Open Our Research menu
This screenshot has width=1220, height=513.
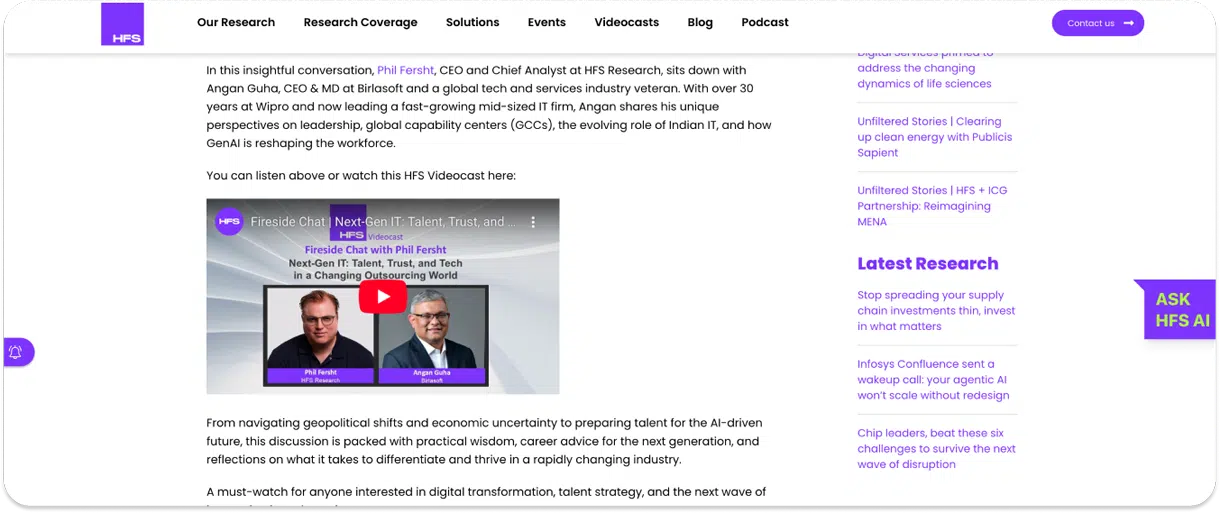(x=236, y=22)
